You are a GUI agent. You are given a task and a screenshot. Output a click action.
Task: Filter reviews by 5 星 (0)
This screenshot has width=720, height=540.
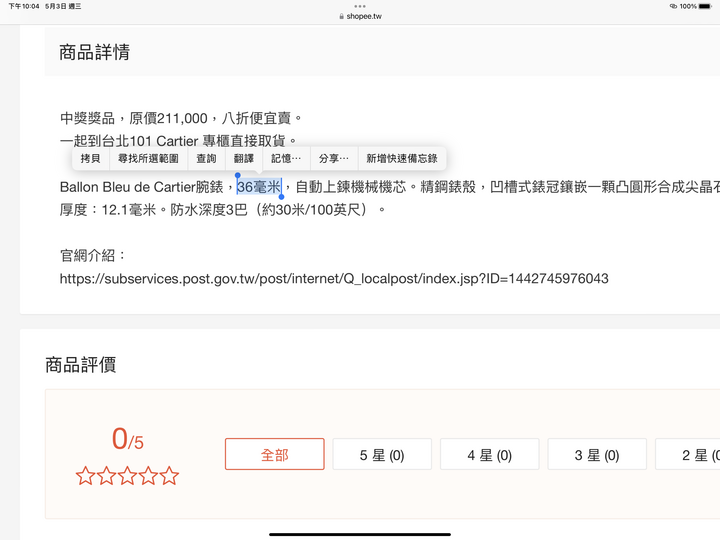[382, 454]
